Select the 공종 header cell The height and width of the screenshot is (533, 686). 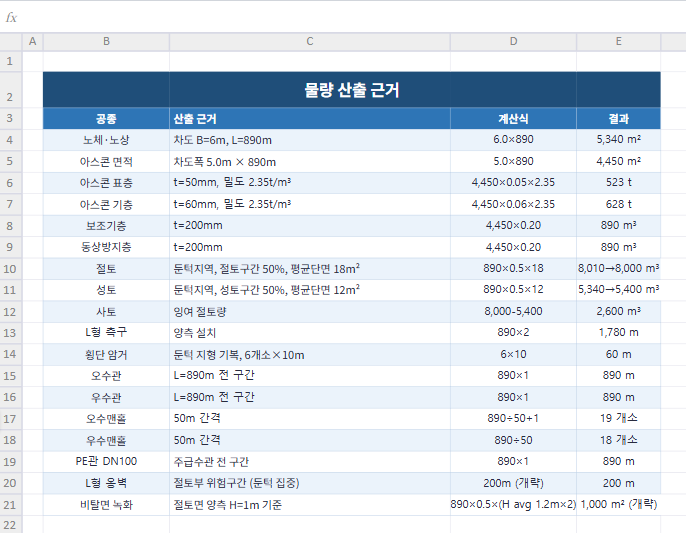[x=106, y=118]
